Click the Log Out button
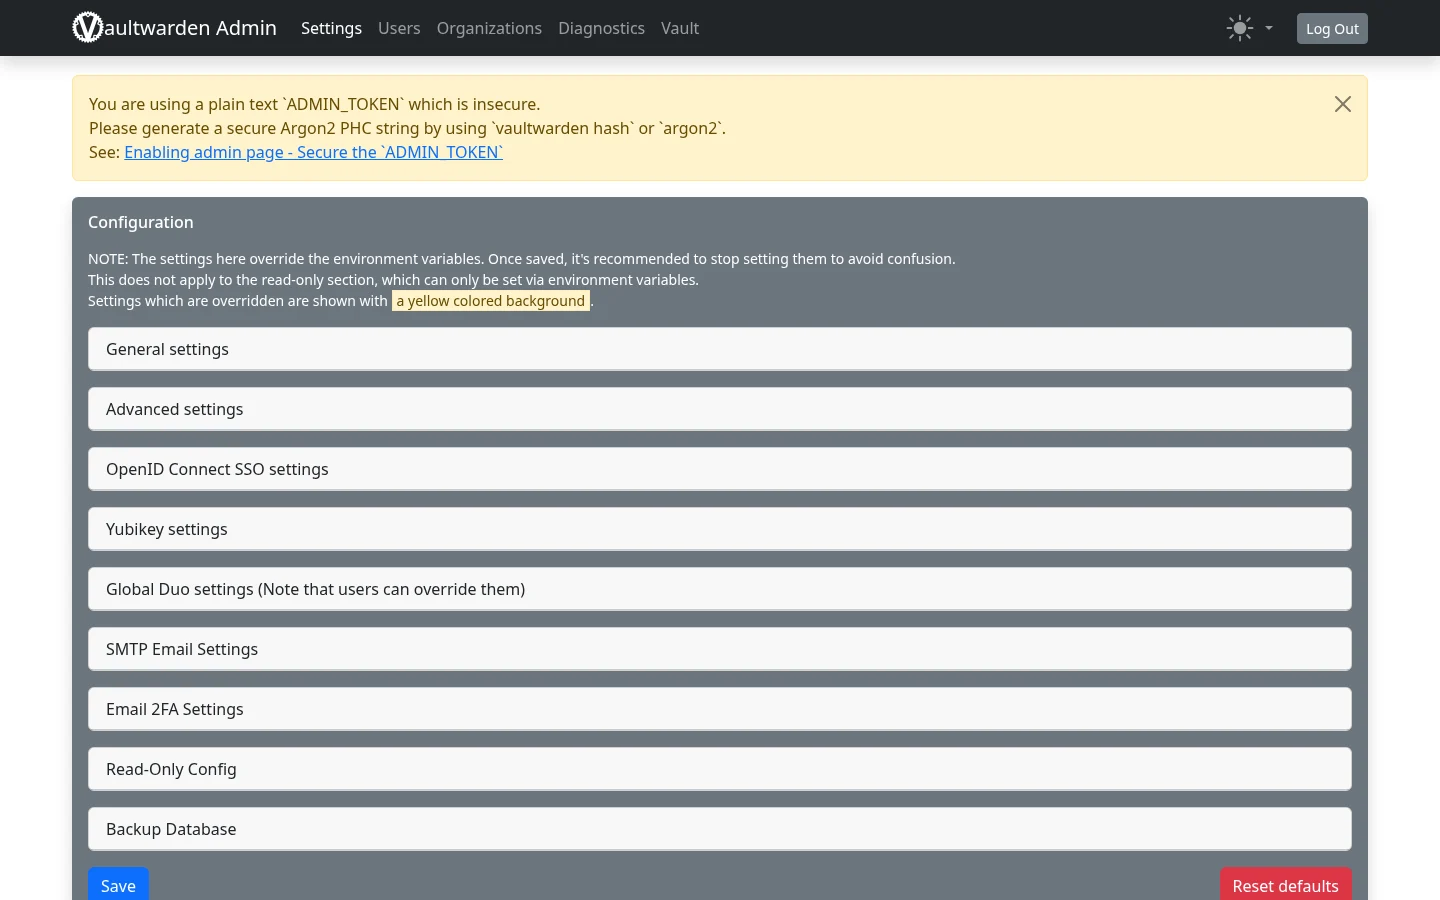The image size is (1440, 900). tap(1332, 28)
